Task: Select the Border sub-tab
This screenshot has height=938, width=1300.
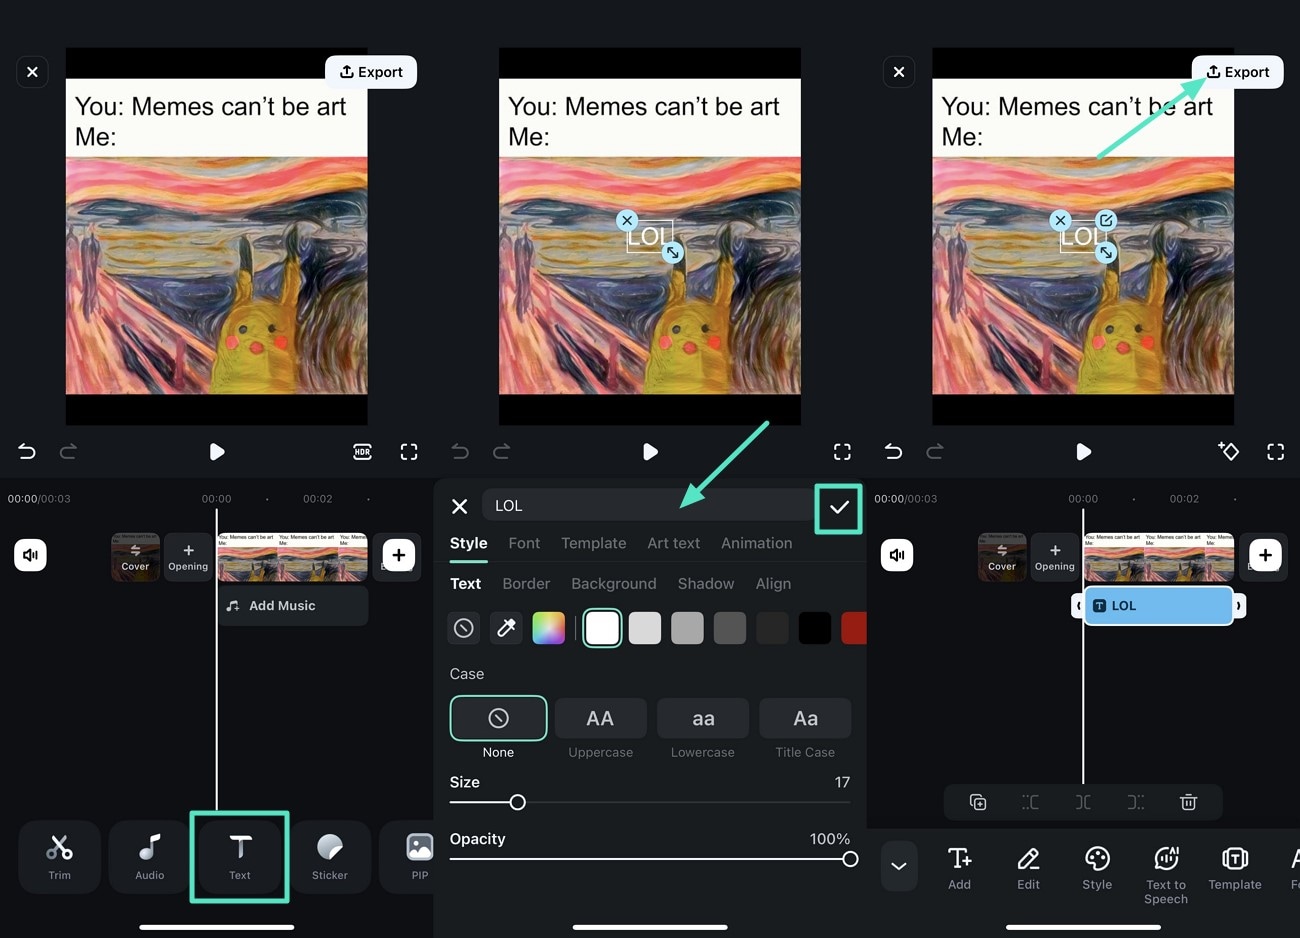Action: pos(526,584)
